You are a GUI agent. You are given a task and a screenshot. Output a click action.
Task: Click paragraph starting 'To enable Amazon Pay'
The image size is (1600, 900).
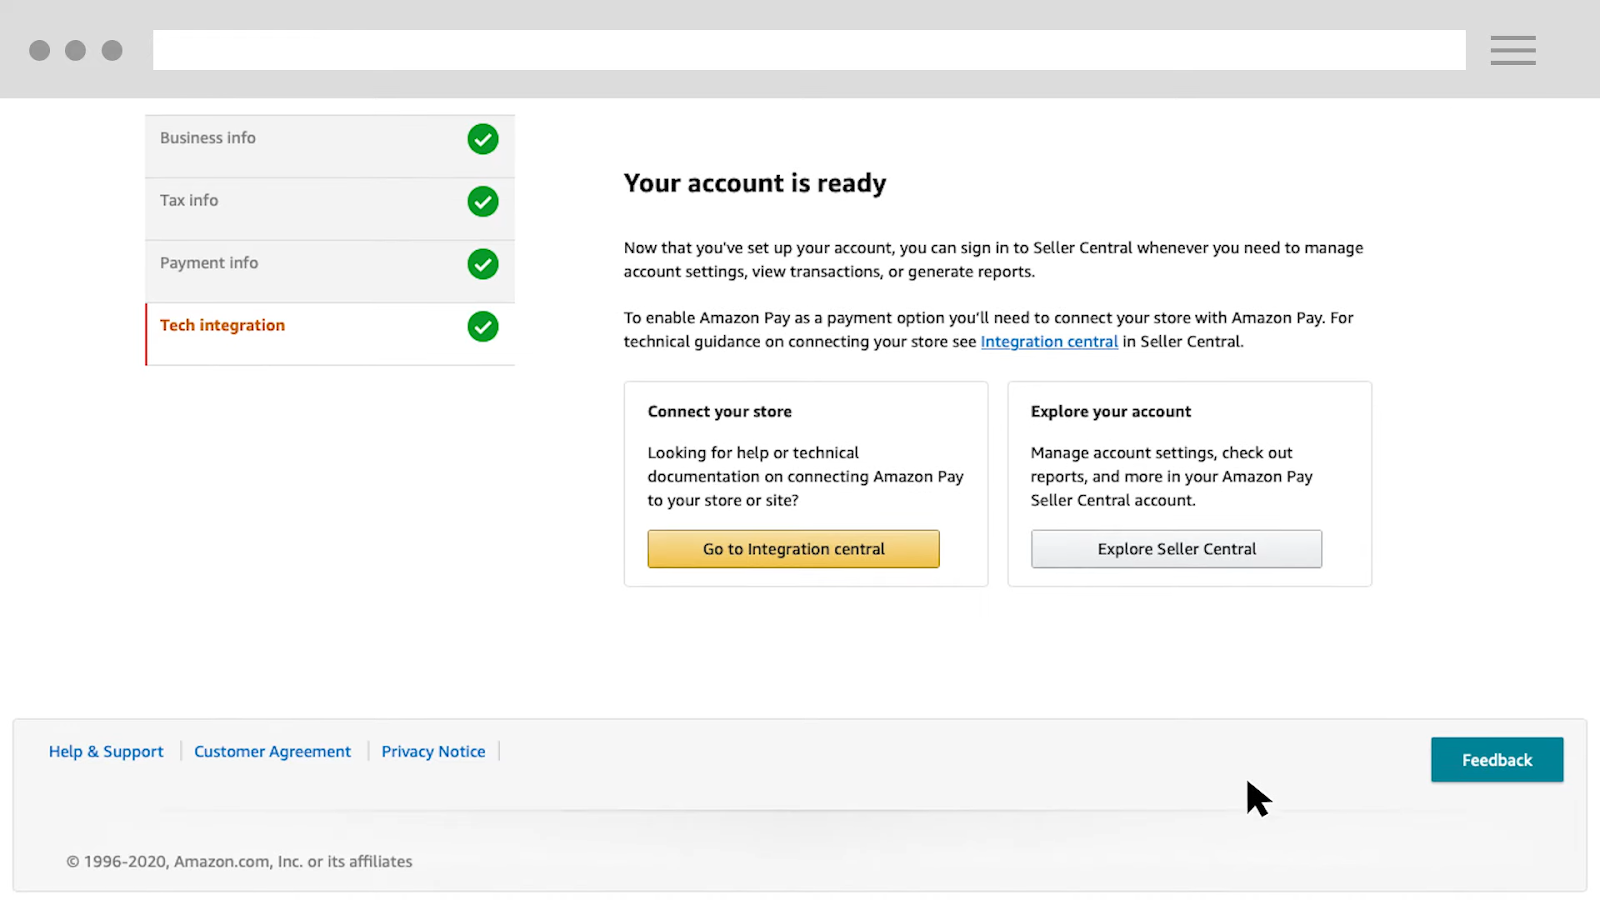point(988,330)
